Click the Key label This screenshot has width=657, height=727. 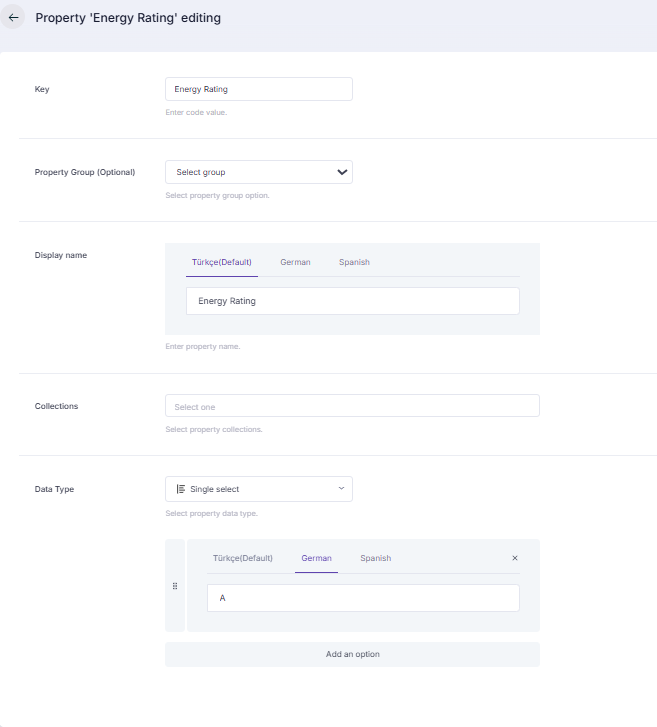coord(42,89)
